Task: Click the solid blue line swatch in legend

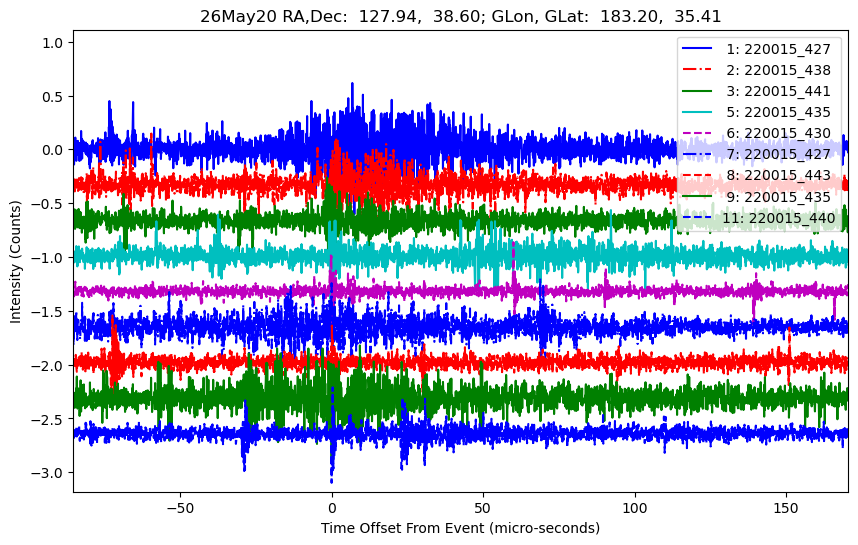Action: (697, 49)
